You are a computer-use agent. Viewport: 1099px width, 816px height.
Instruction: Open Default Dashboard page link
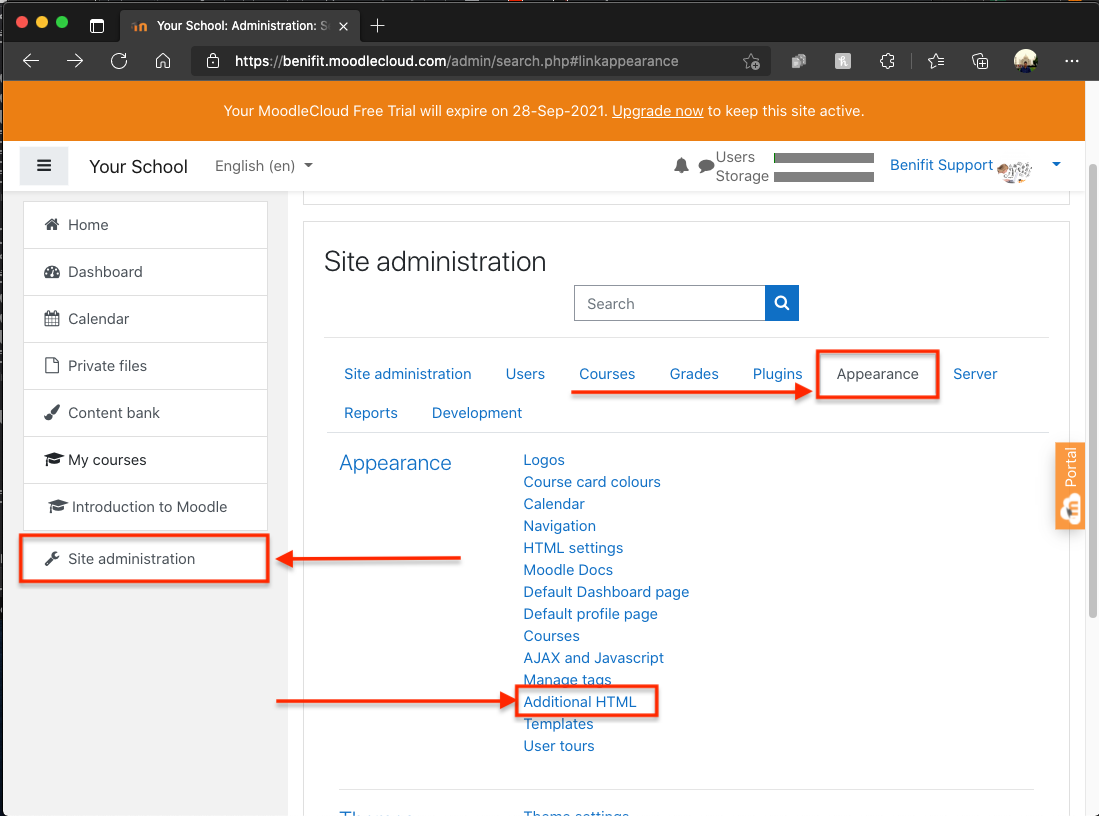click(x=606, y=592)
